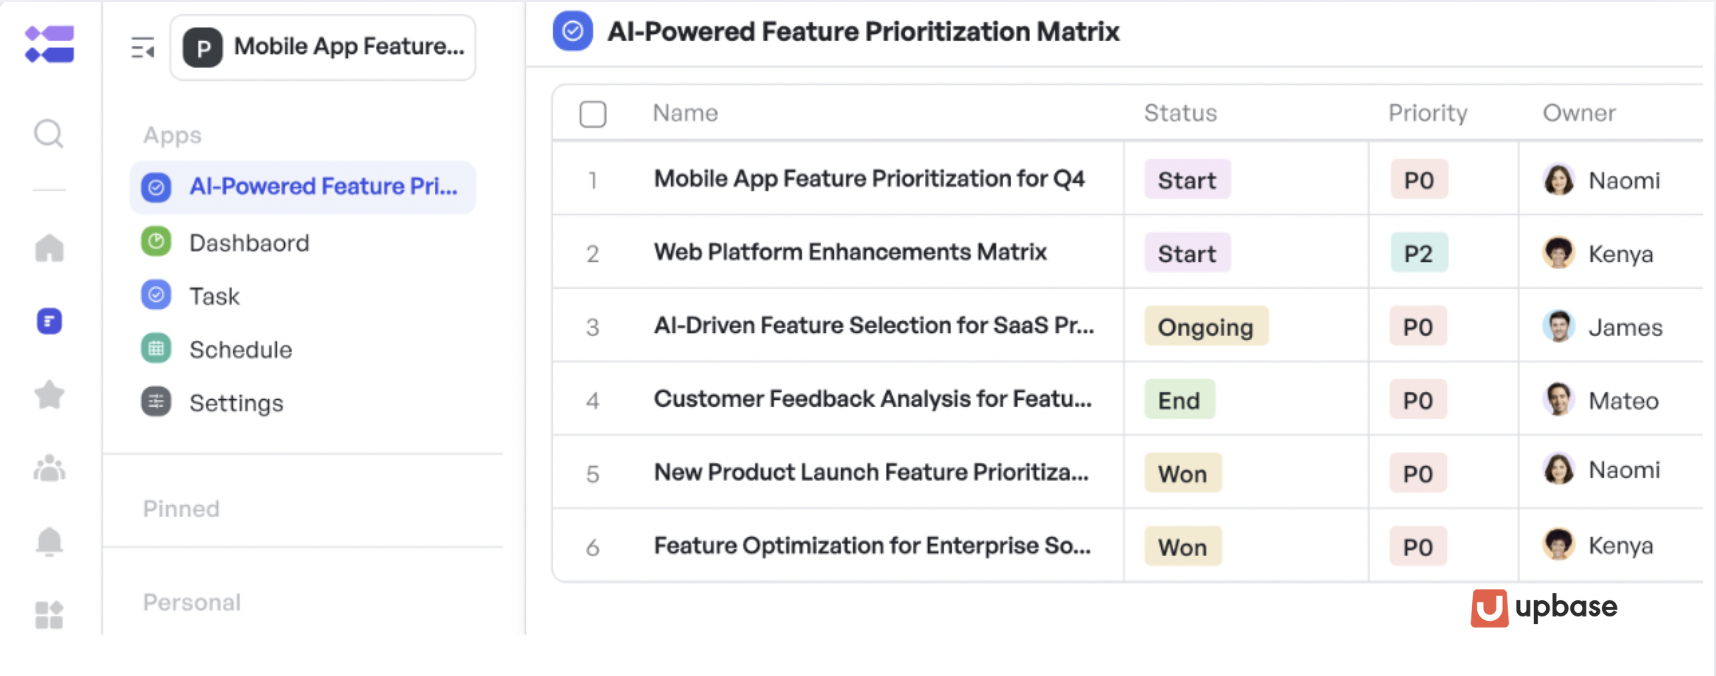The image size is (1716, 676).
Task: Collapse the sidebar with the toggle icon
Action: pos(143,48)
